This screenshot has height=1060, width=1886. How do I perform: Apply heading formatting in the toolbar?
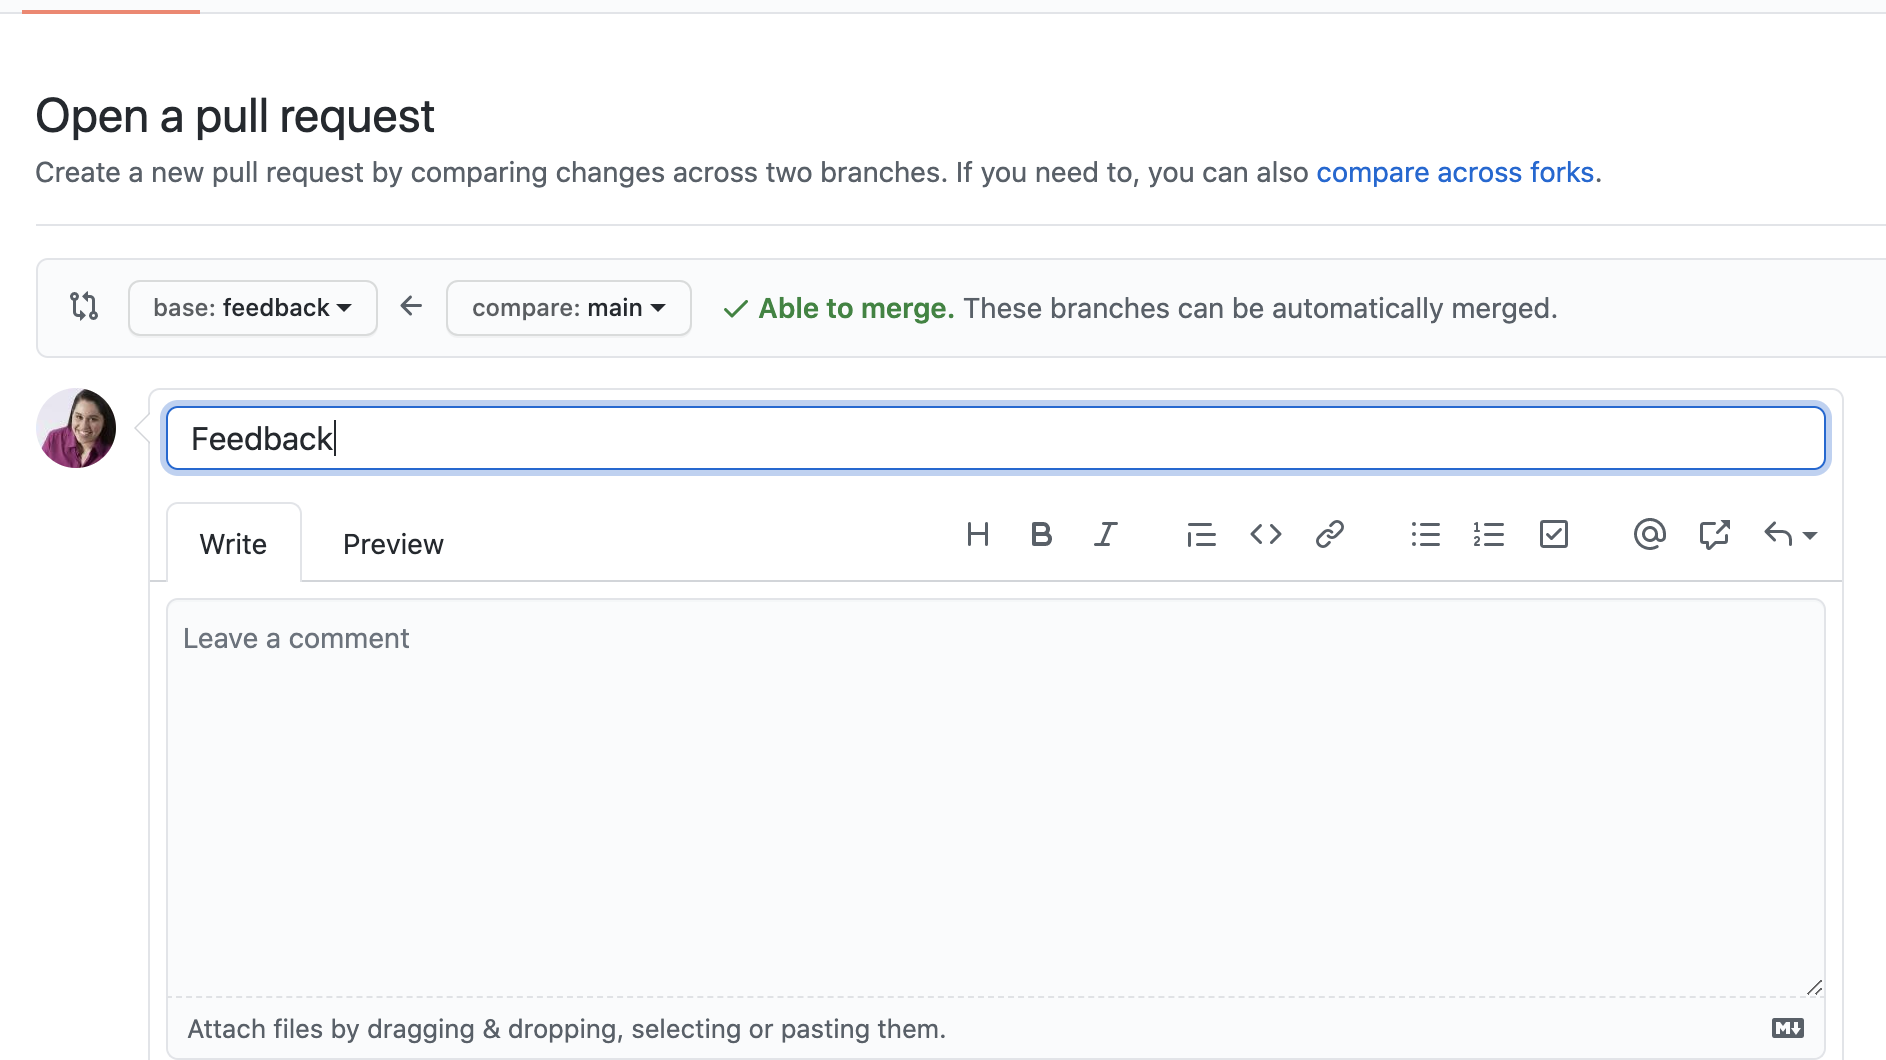pos(978,534)
